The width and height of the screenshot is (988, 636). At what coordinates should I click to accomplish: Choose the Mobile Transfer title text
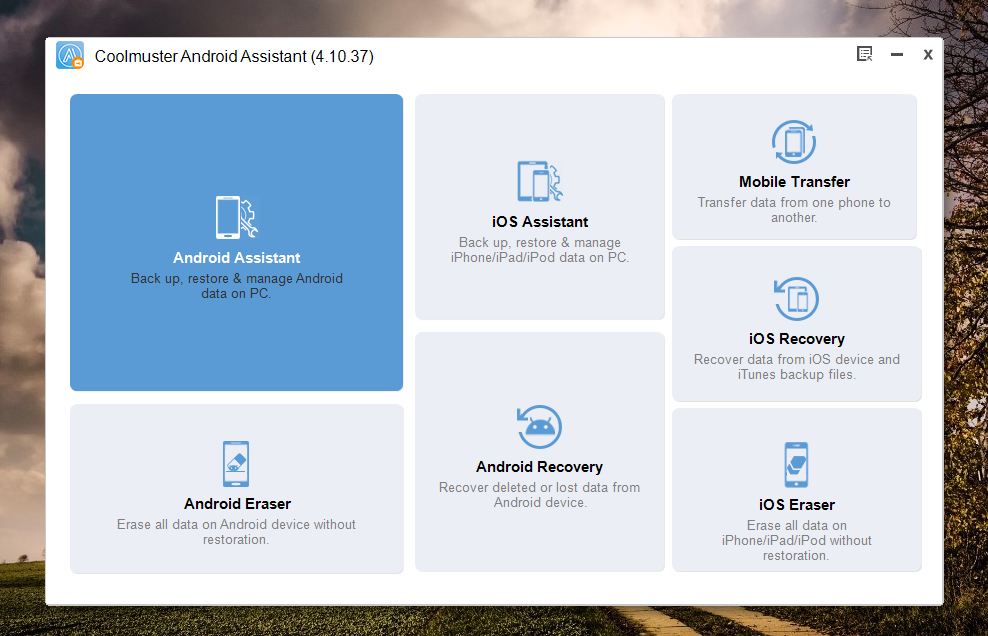pos(794,182)
